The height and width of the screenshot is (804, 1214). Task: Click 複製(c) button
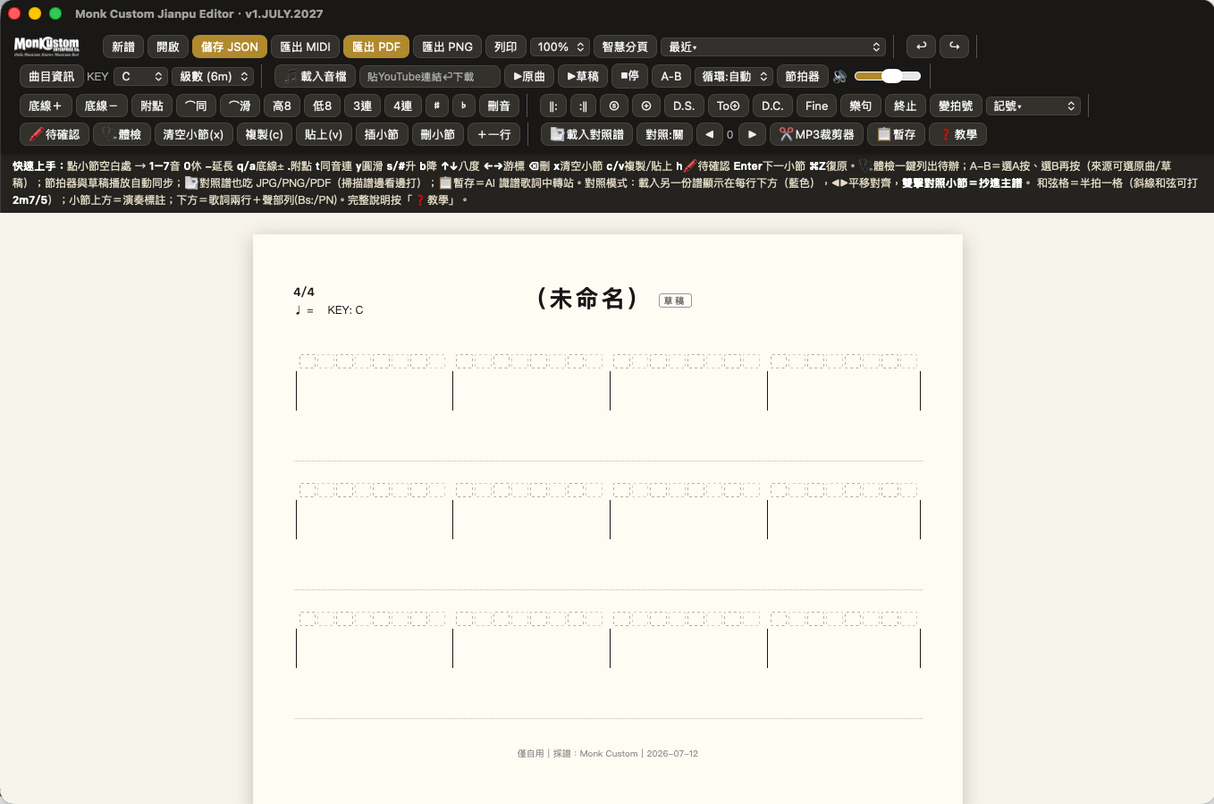coord(264,134)
